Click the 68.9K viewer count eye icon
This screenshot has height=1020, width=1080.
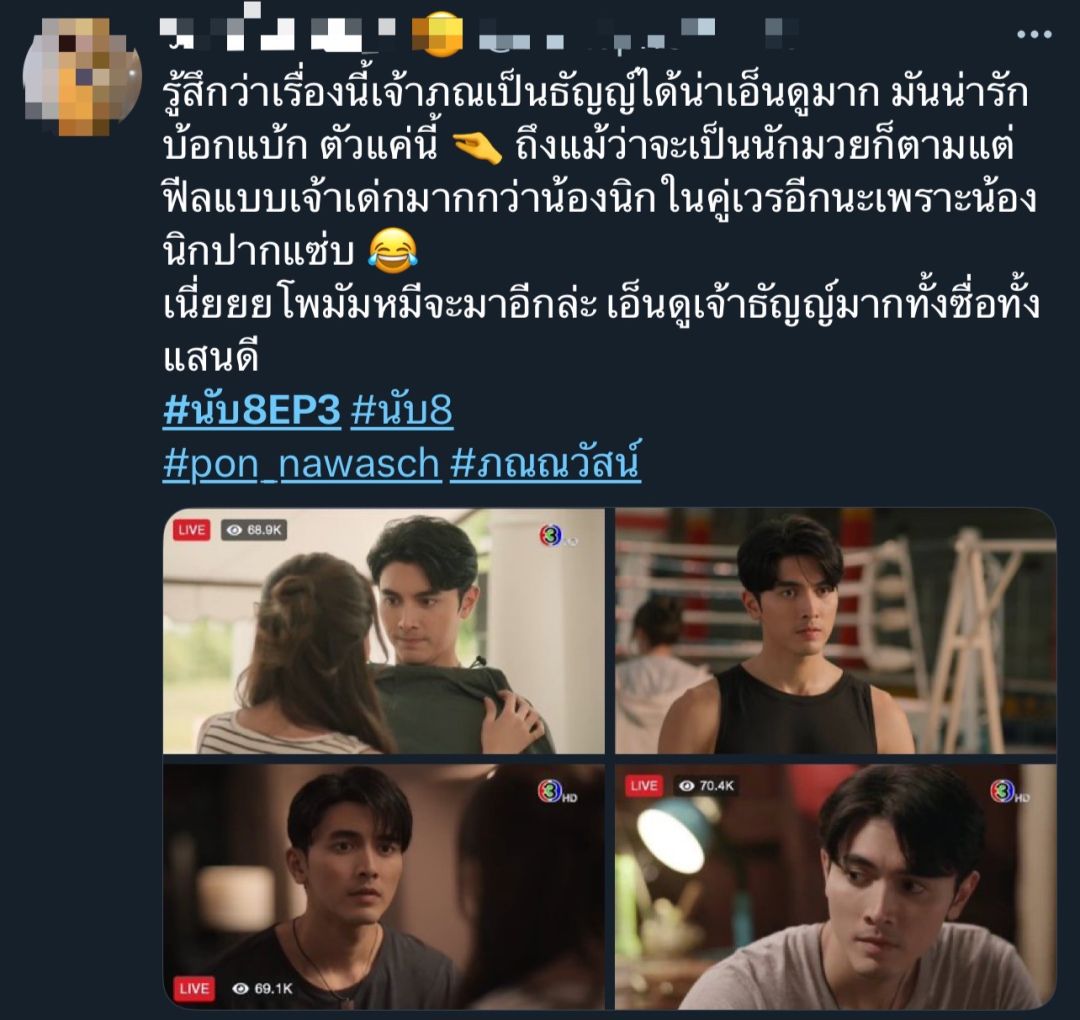235,530
